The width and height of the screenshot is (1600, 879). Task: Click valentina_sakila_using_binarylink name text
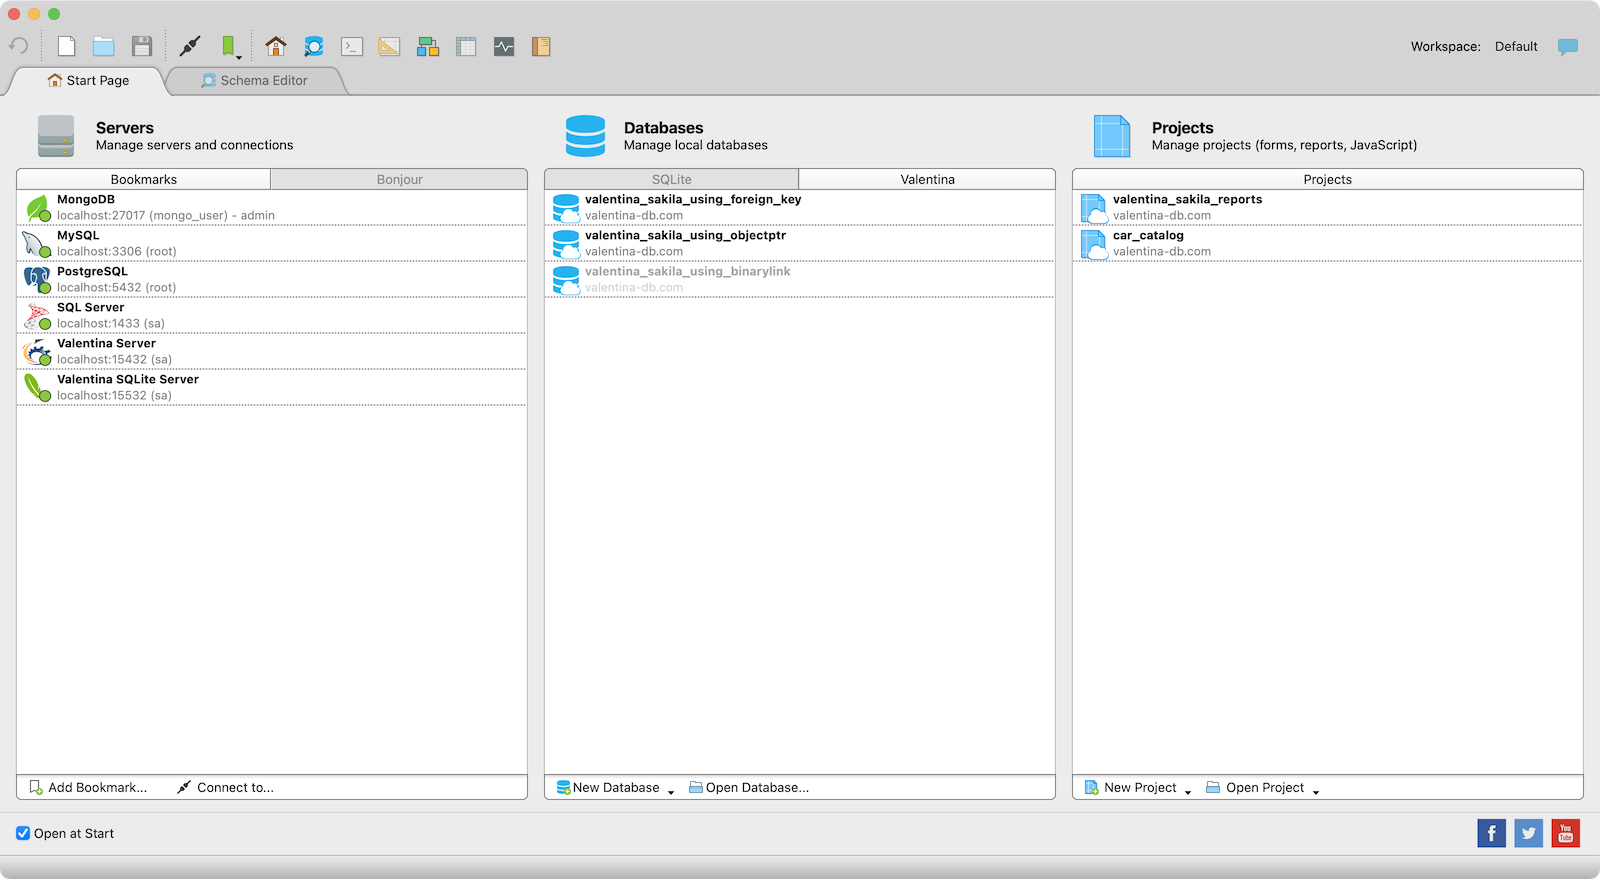click(x=688, y=272)
